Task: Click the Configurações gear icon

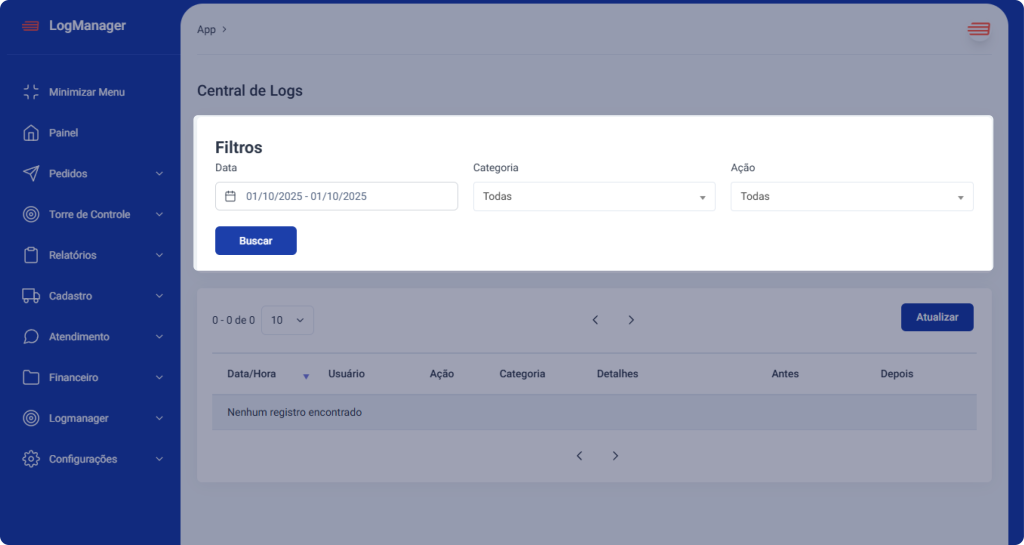Action: [x=31, y=459]
